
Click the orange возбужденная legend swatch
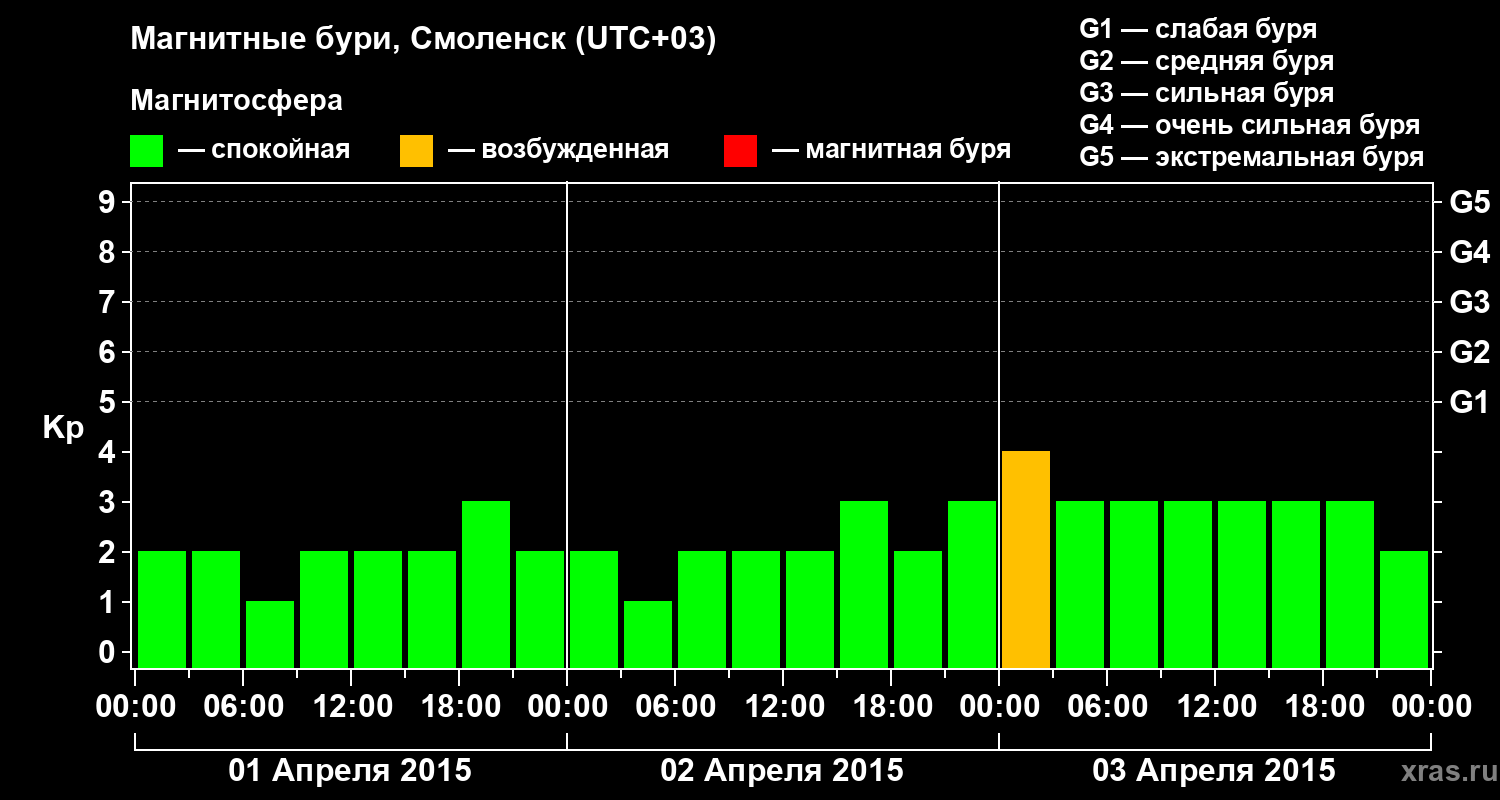point(416,151)
